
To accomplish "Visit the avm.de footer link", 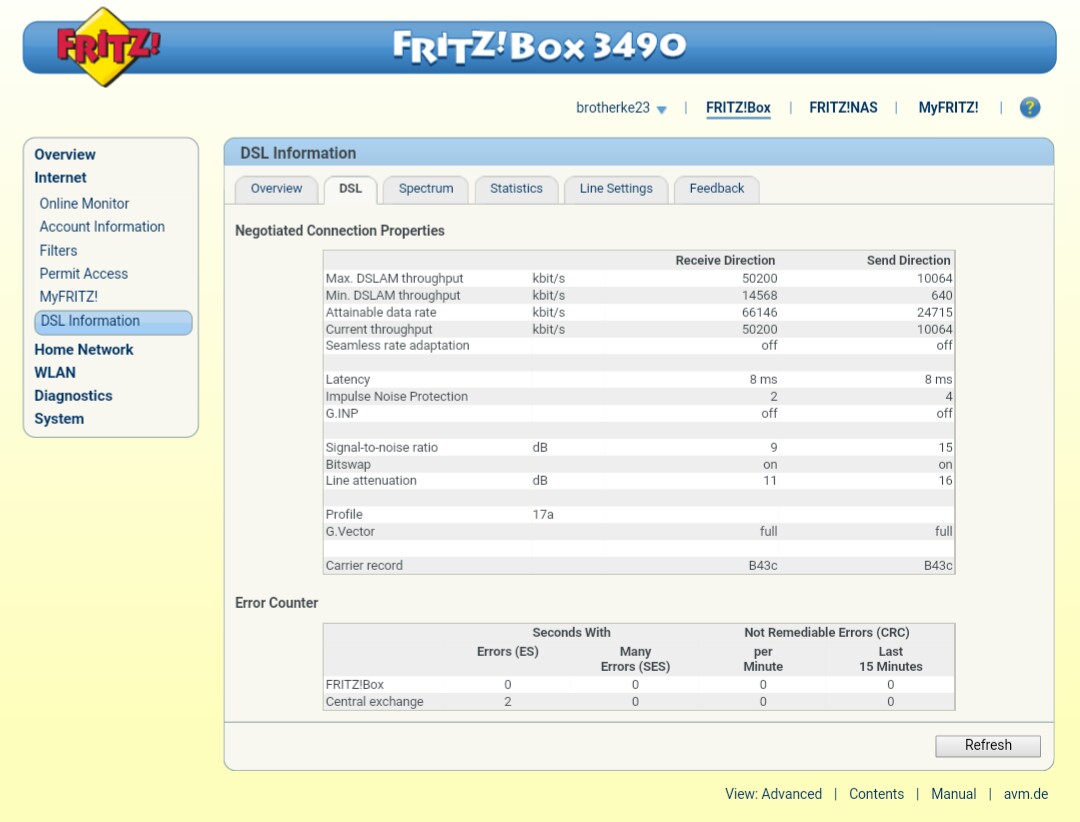I will 1026,794.
